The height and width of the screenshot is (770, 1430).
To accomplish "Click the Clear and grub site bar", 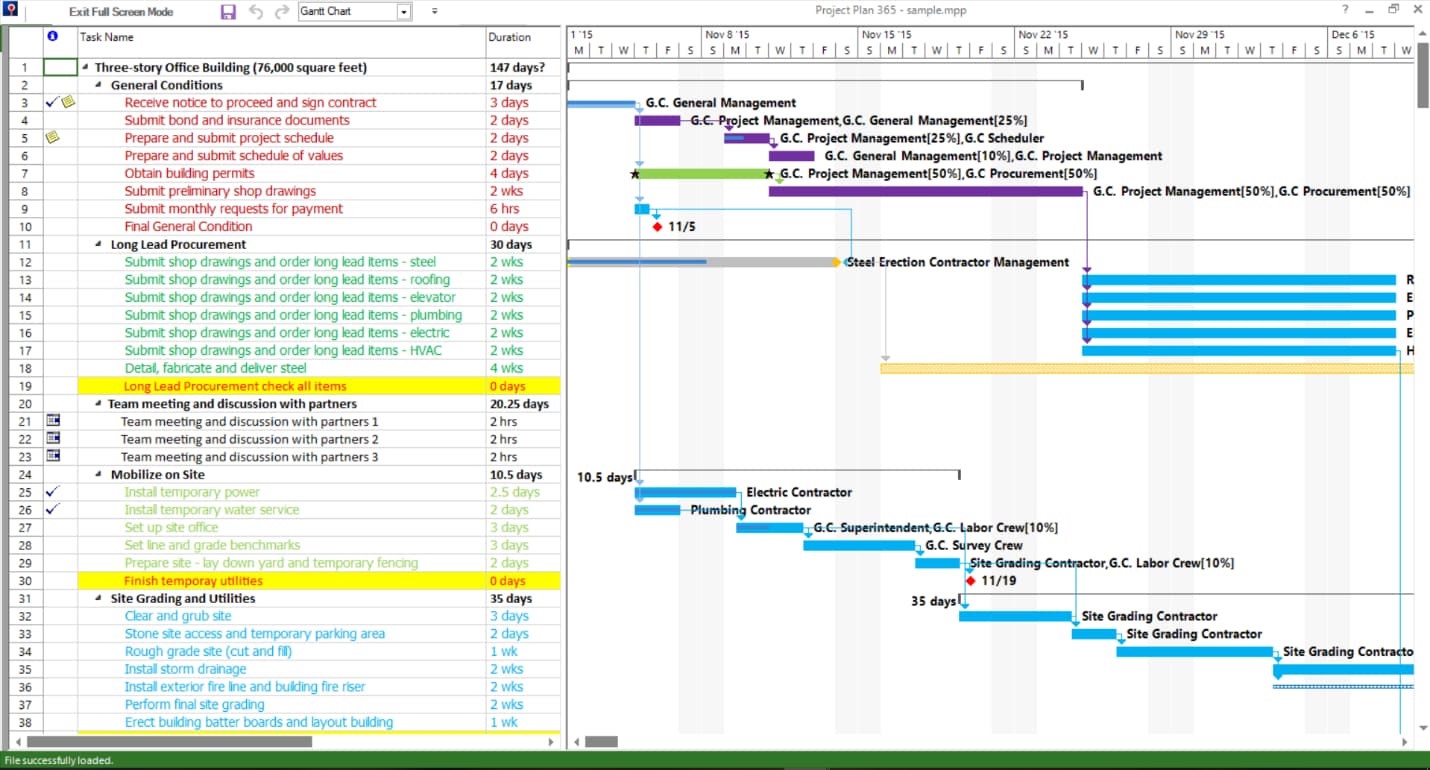I will pyautogui.click(x=1015, y=616).
